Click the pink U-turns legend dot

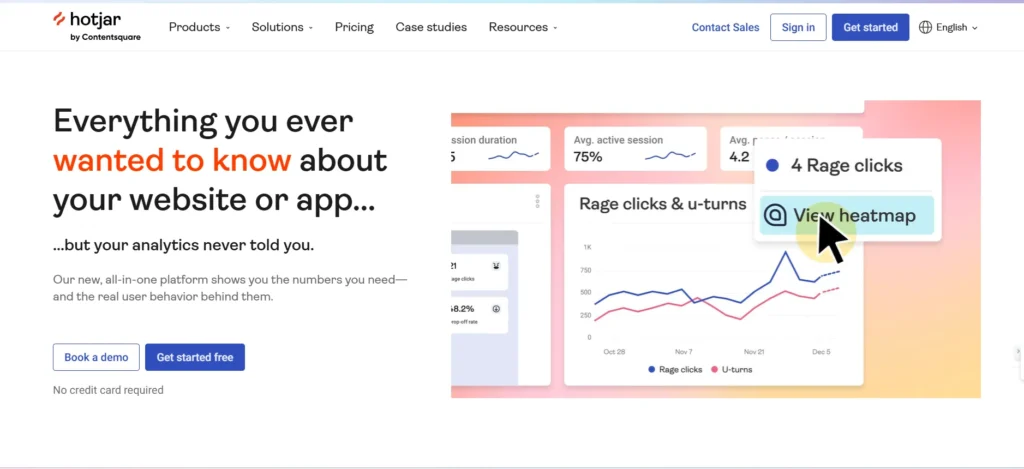click(x=714, y=370)
